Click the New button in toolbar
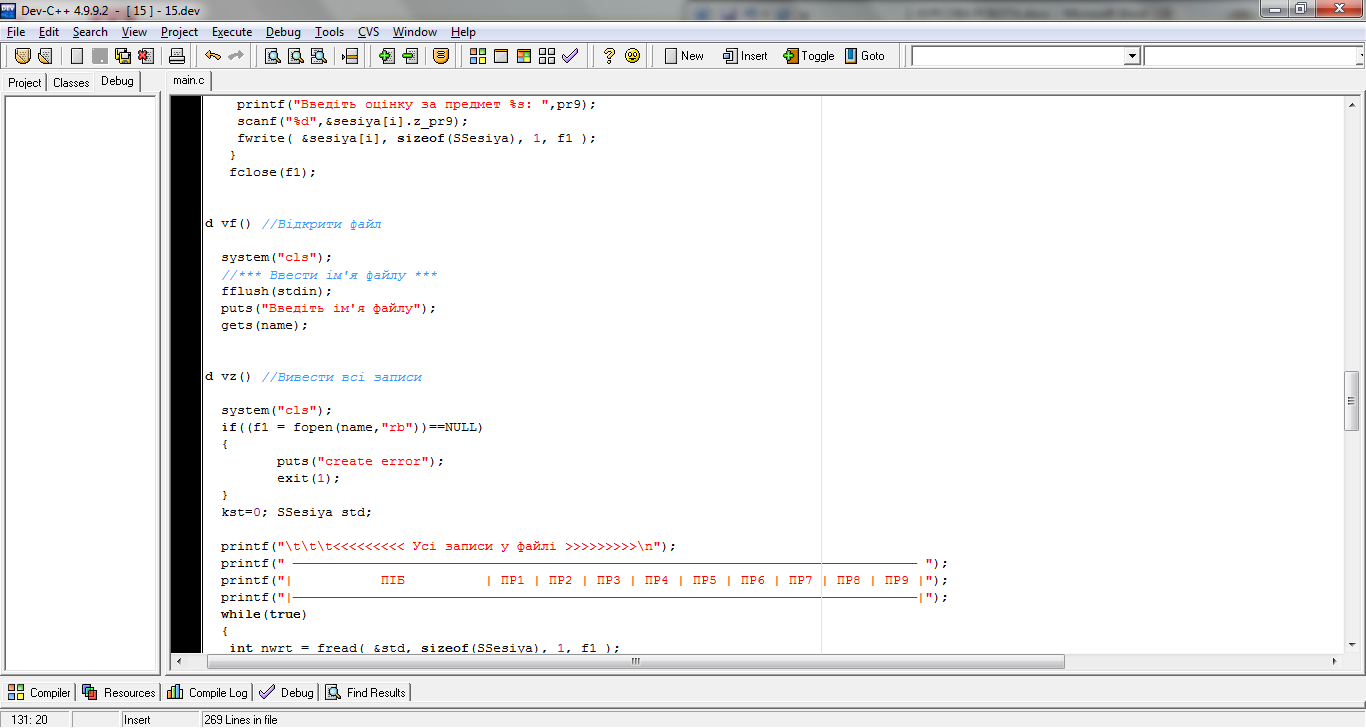Viewport: 1366px width, 728px height. pyautogui.click(x=685, y=56)
